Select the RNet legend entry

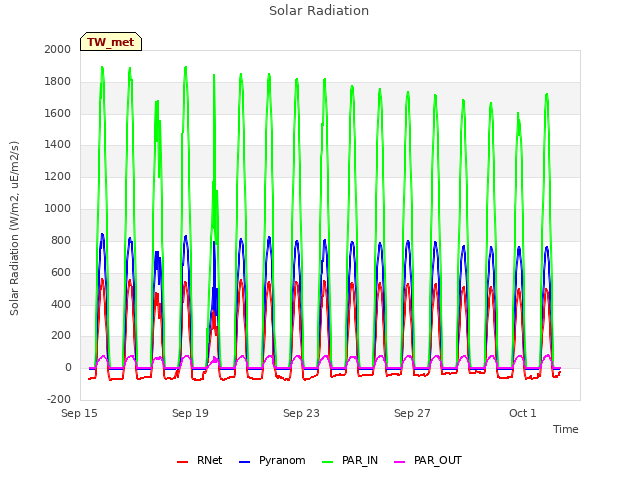point(200,460)
